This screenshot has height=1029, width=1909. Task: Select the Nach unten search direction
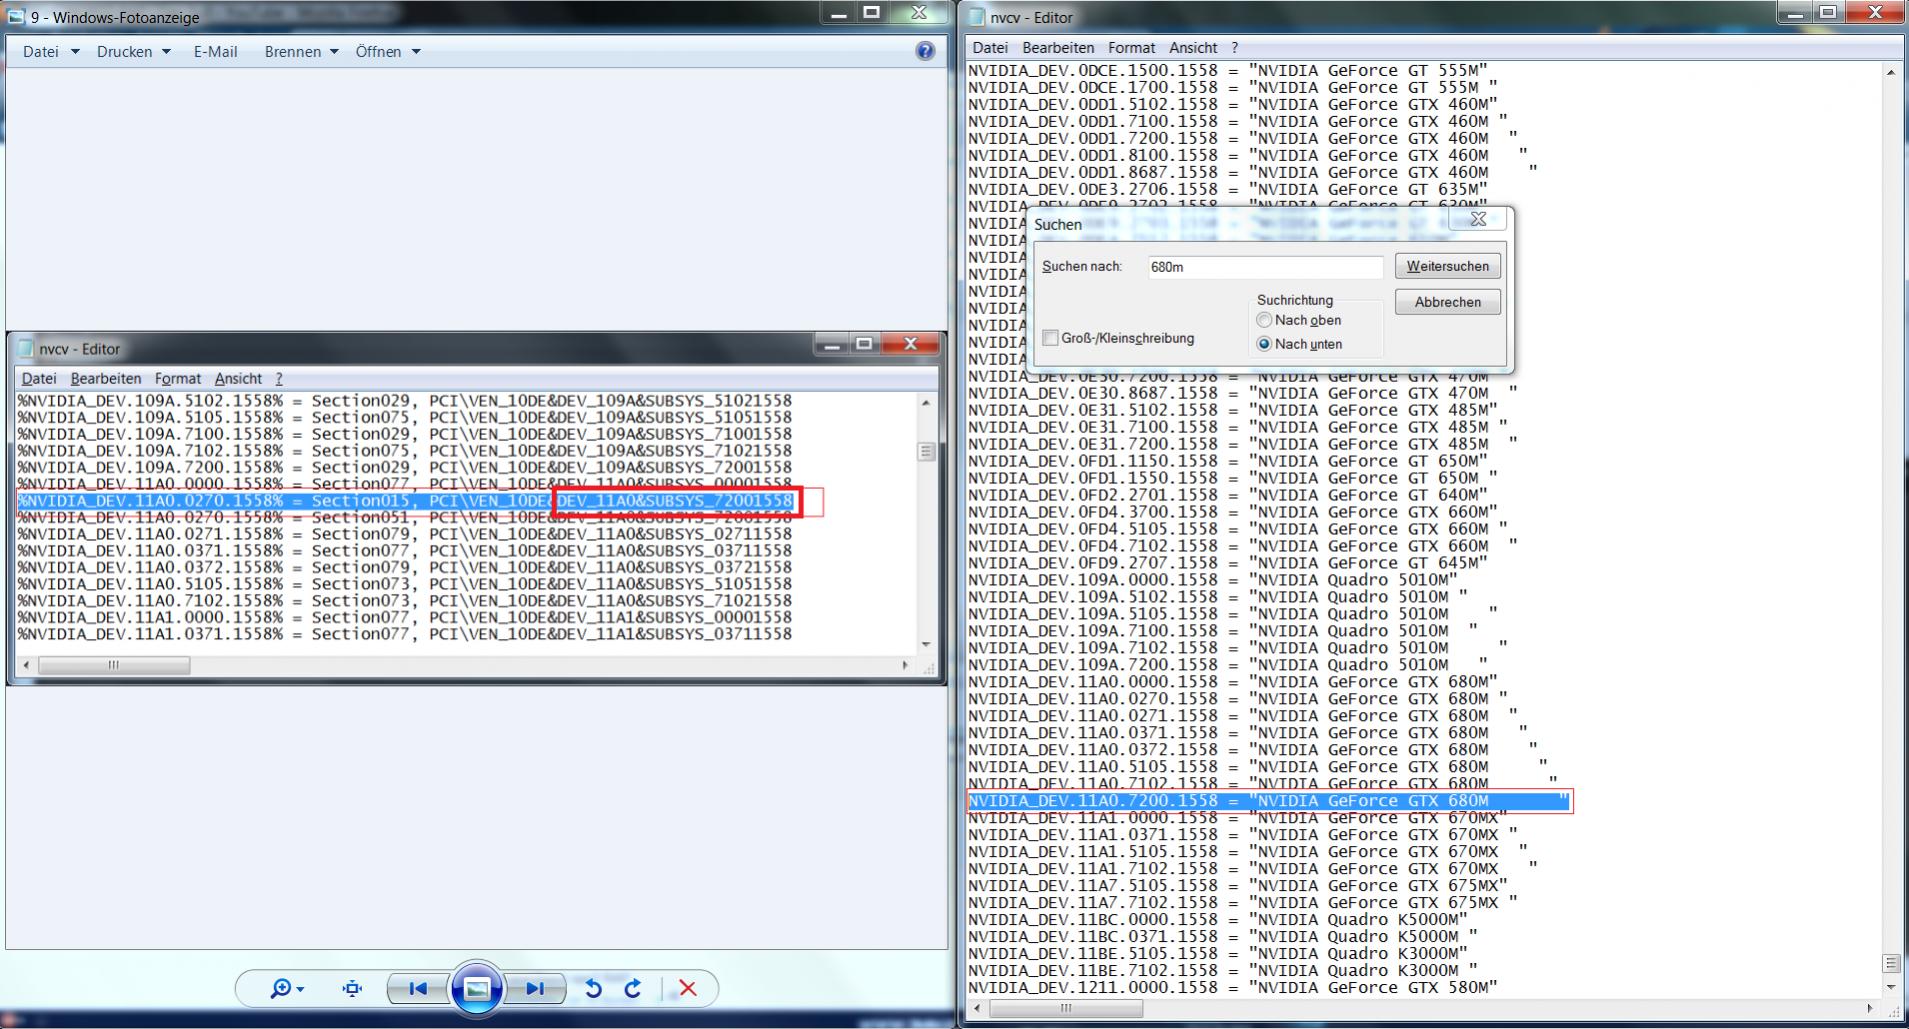pyautogui.click(x=1264, y=344)
